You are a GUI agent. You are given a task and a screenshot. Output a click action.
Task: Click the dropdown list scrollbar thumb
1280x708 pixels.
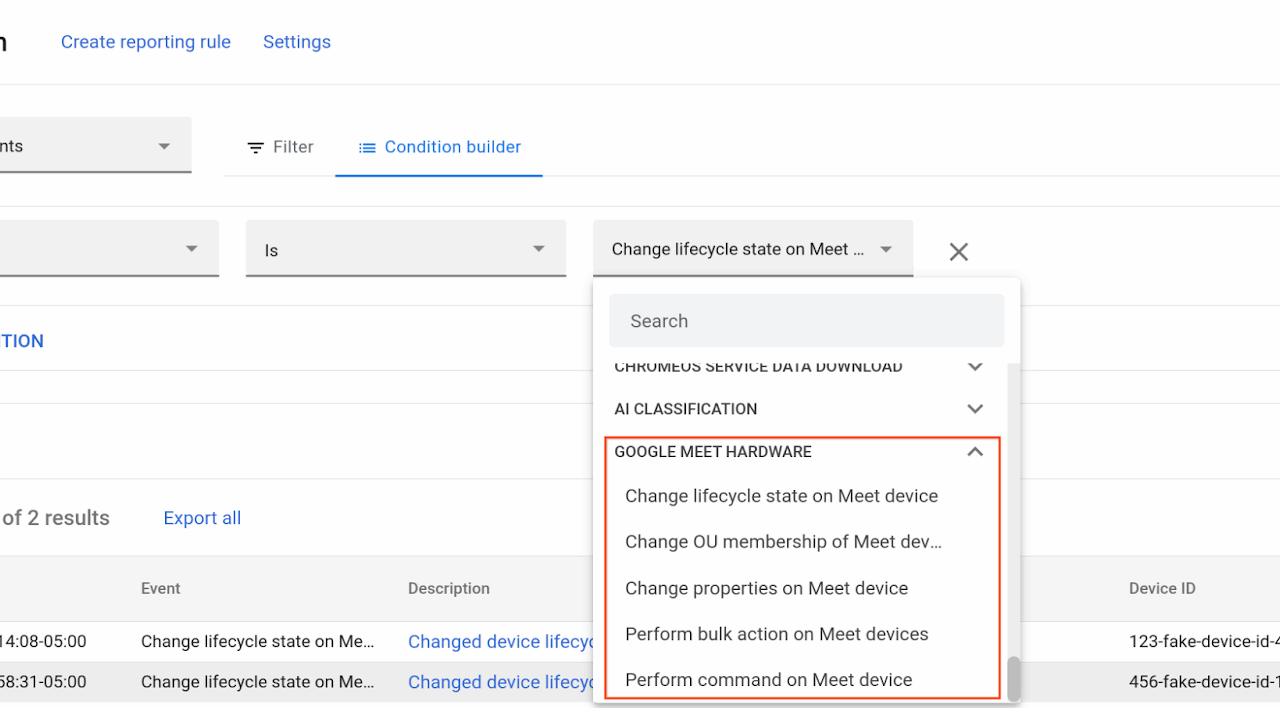(x=1013, y=679)
